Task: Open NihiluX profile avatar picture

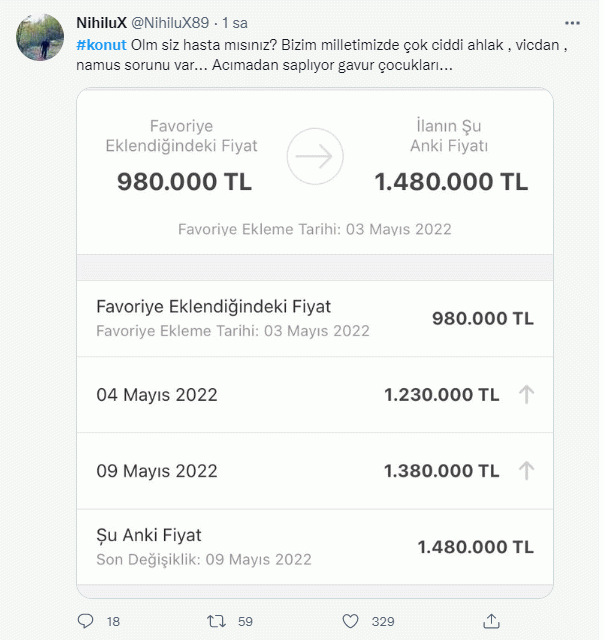Action: coord(41,39)
